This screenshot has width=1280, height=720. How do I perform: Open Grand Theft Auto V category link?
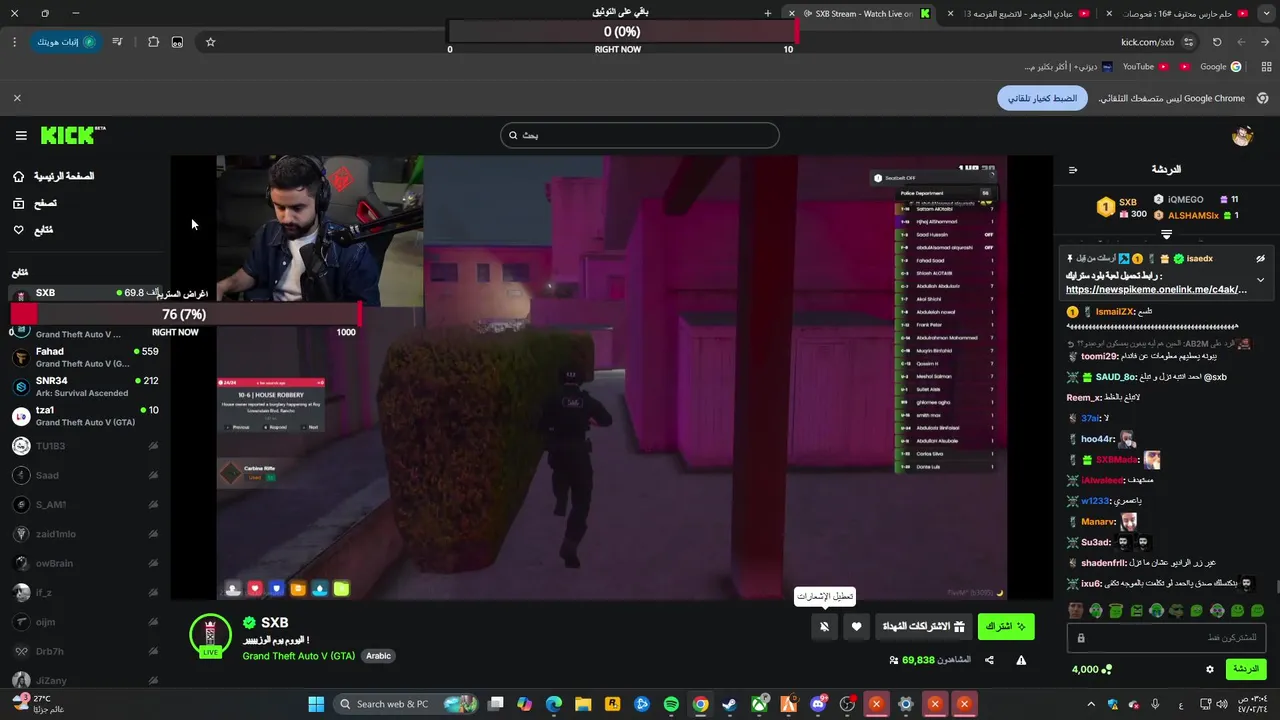click(298, 656)
